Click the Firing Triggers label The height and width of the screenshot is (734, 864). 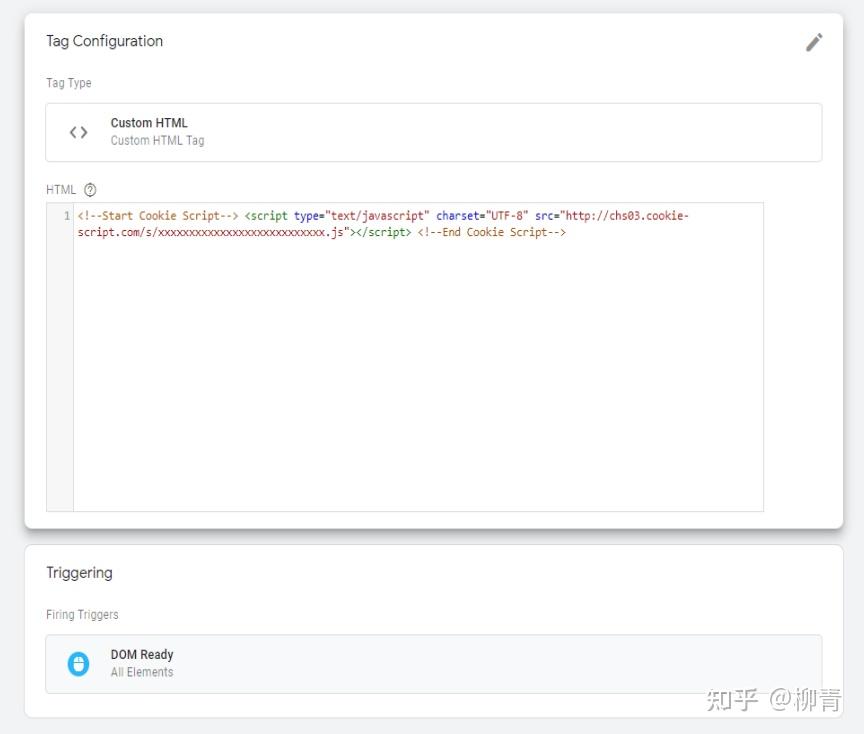click(82, 615)
